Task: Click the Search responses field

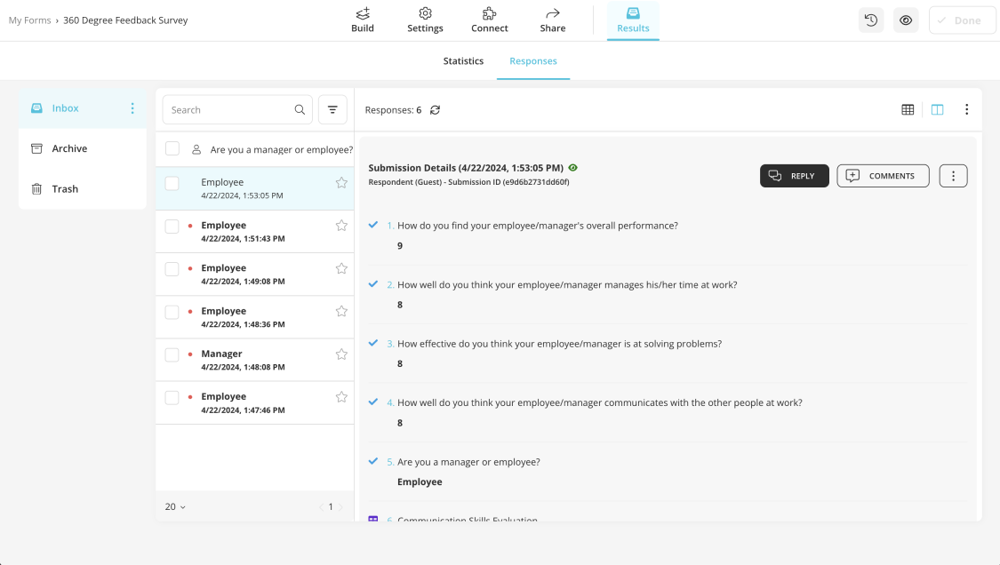Action: coord(228,110)
